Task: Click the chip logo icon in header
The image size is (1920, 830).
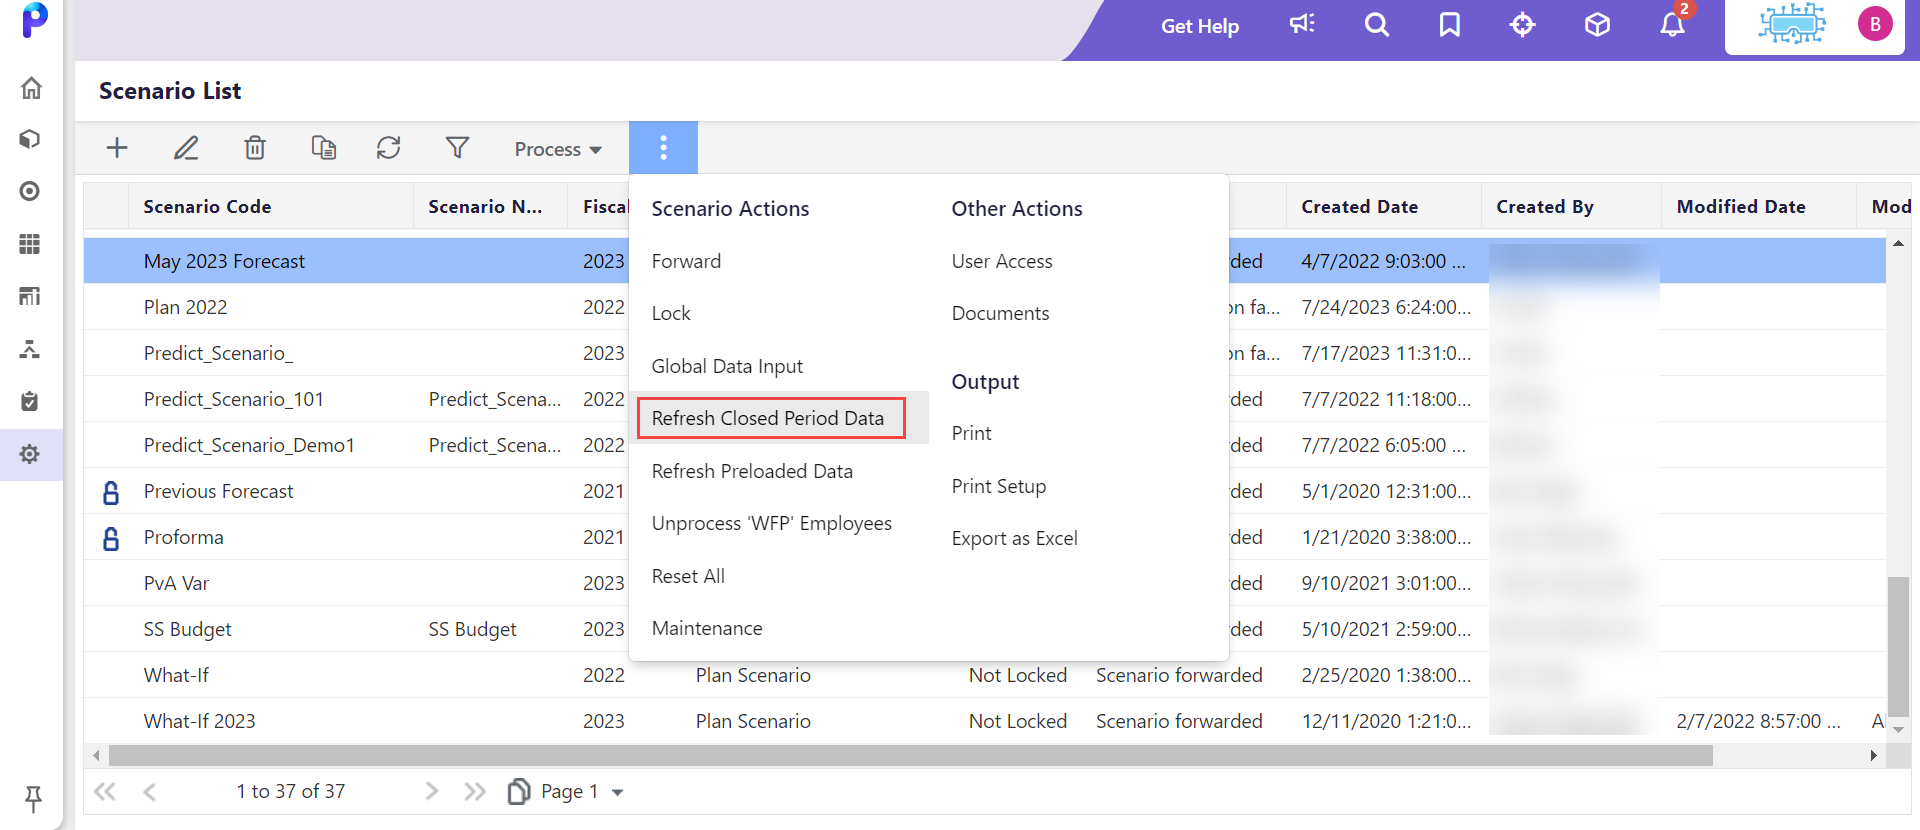Action: pyautogui.click(x=1792, y=24)
